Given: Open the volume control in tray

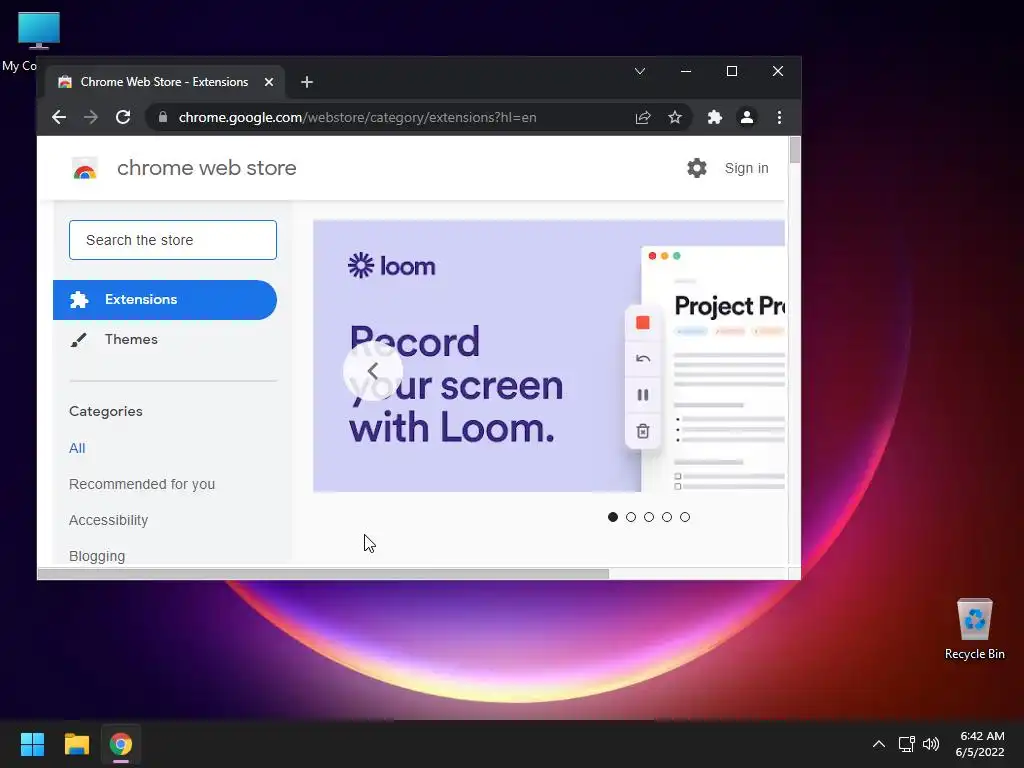Looking at the screenshot, I should point(931,744).
